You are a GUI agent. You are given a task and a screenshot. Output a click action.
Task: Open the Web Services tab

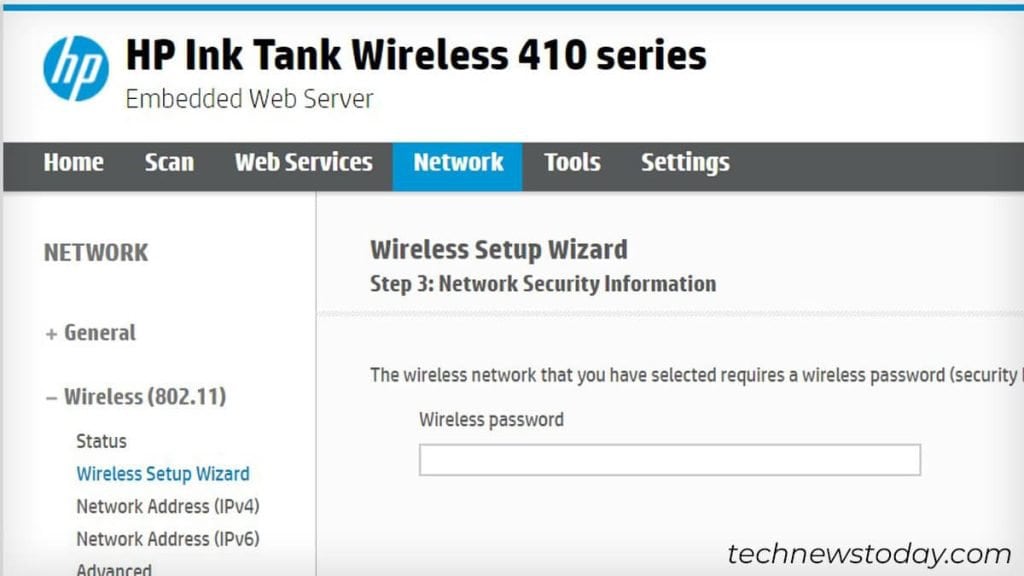[303, 163]
